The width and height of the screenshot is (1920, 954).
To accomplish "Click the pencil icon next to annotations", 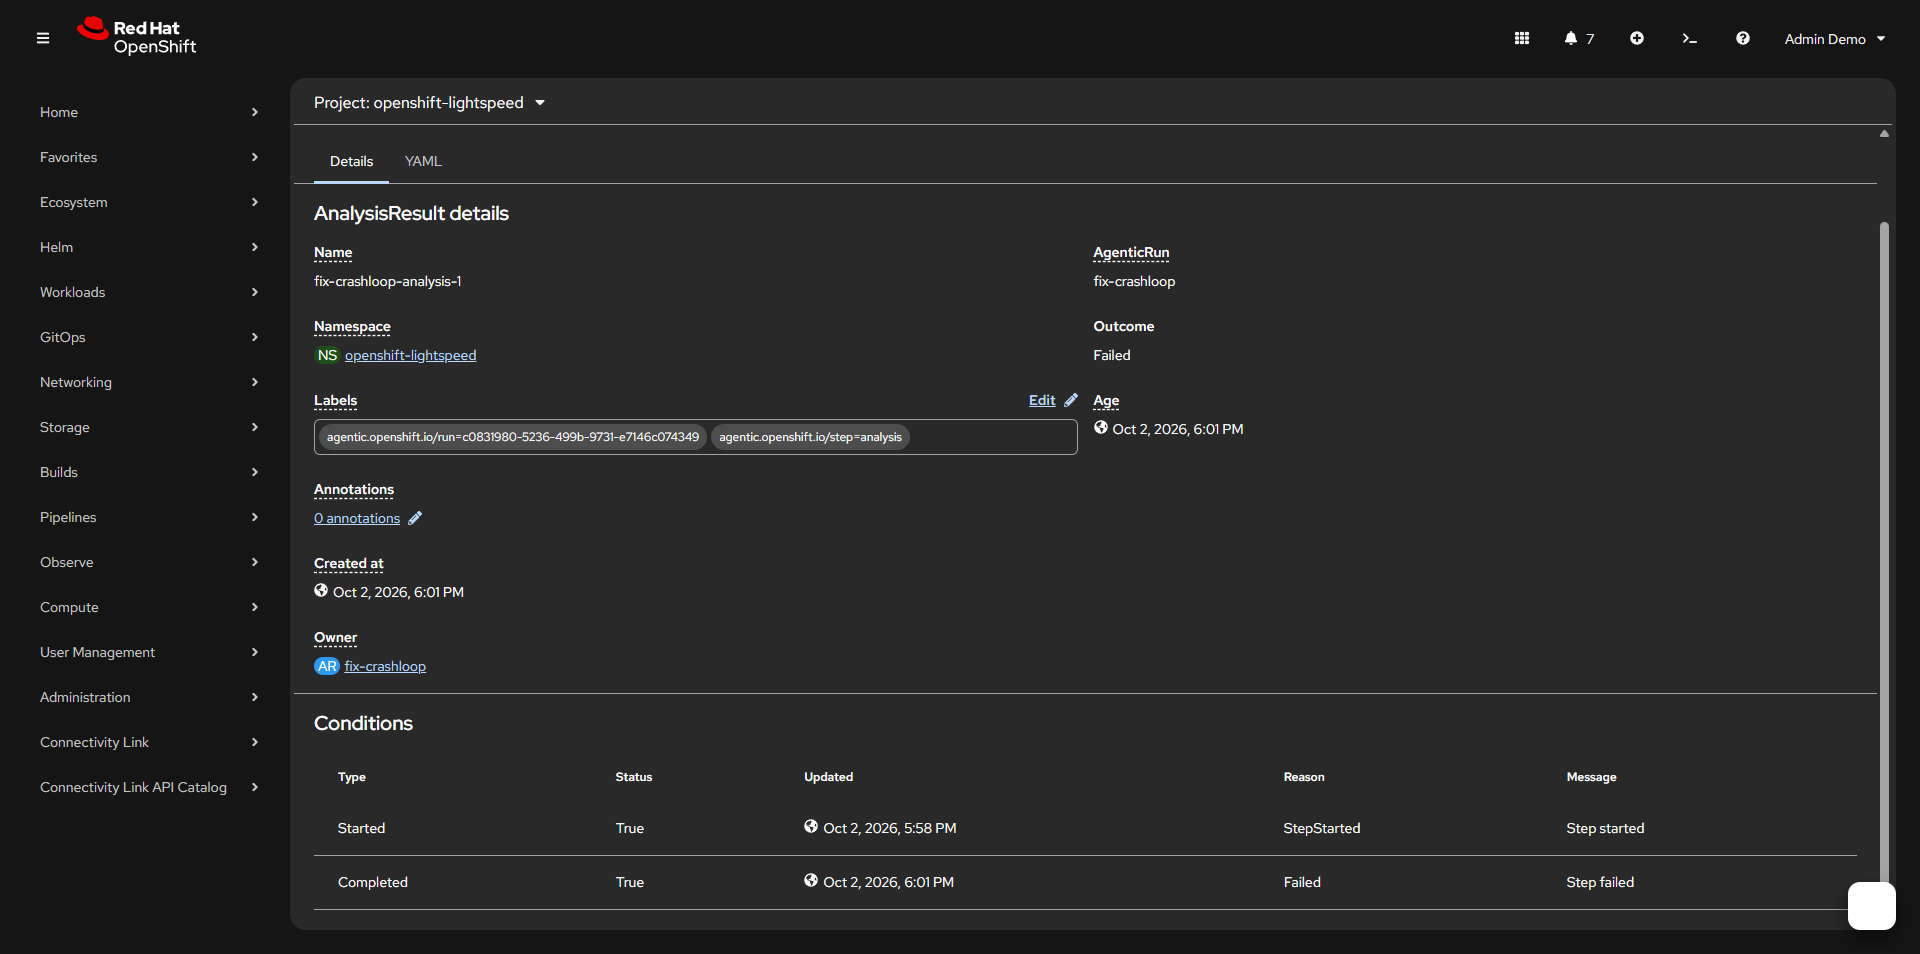I will [x=415, y=518].
